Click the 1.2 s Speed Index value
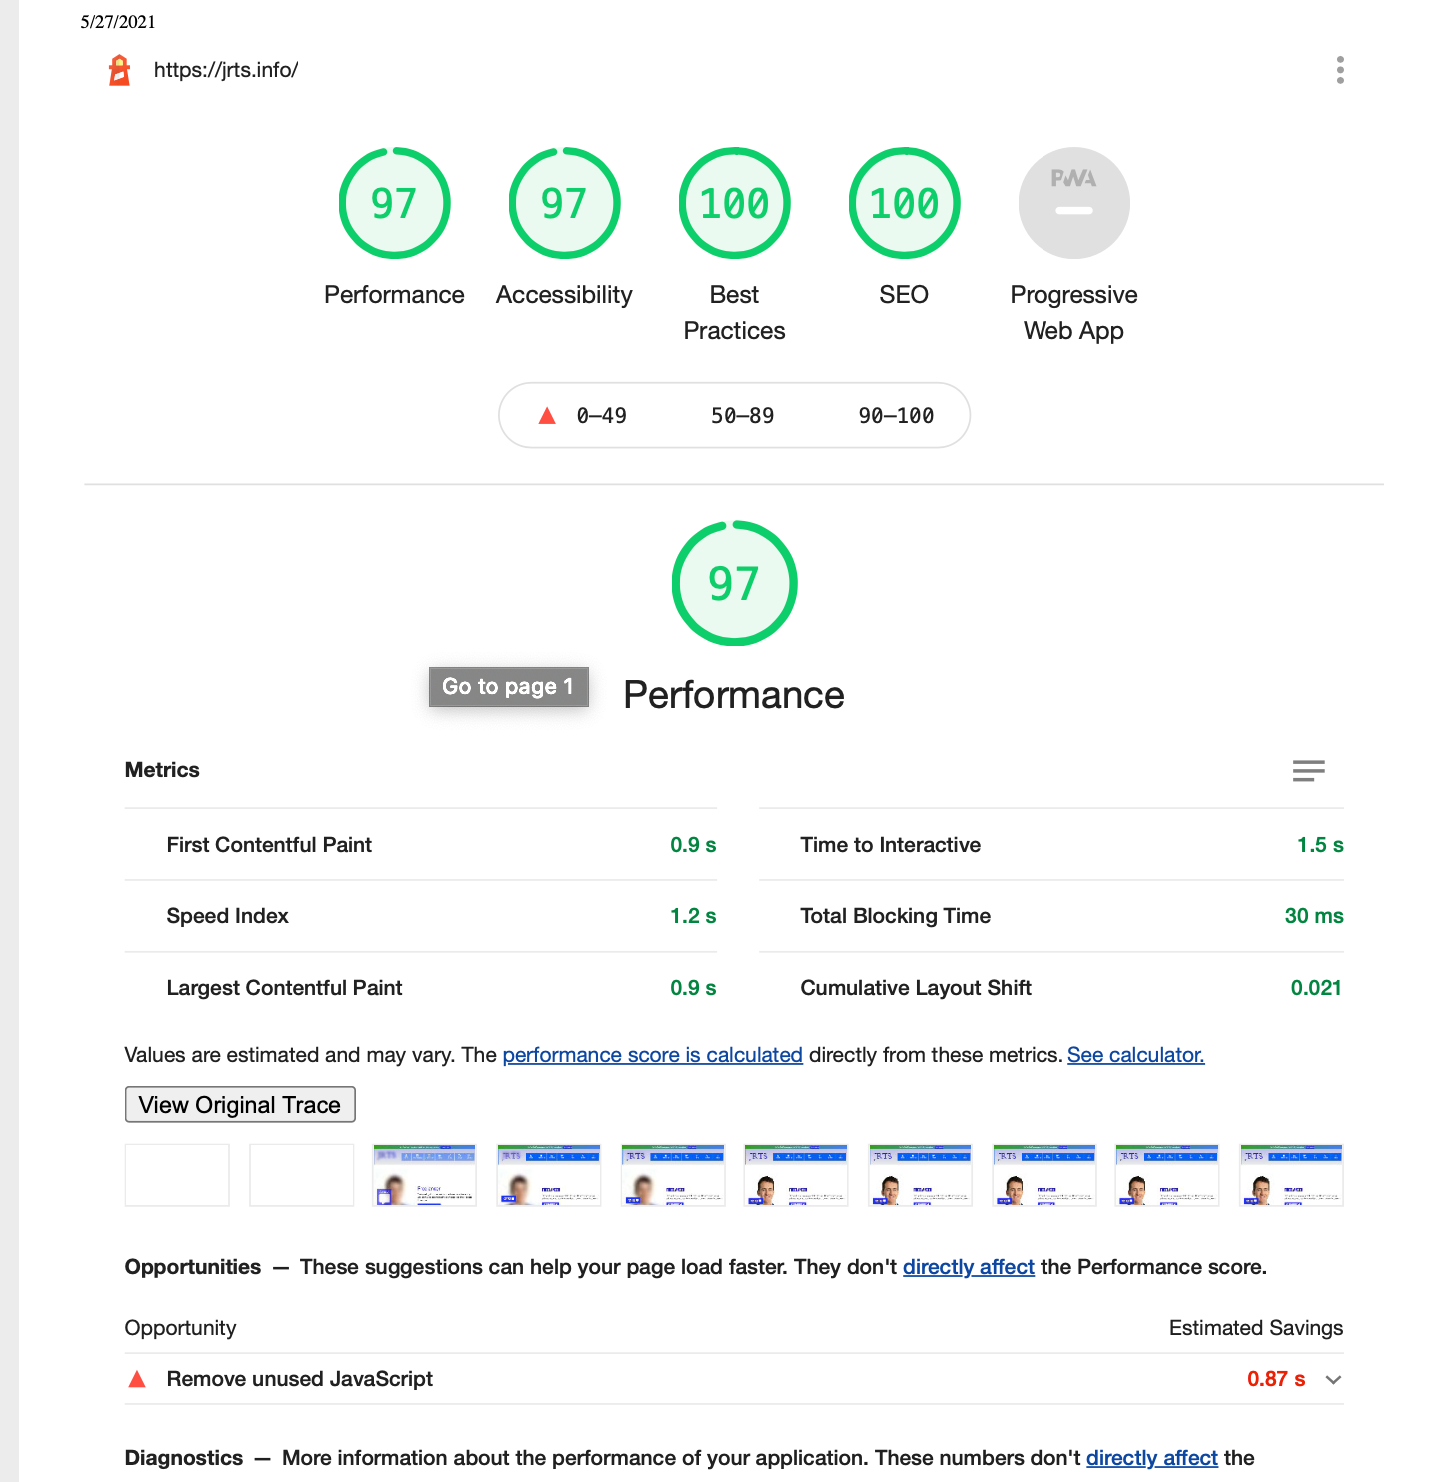The width and height of the screenshot is (1444, 1482). point(693,916)
